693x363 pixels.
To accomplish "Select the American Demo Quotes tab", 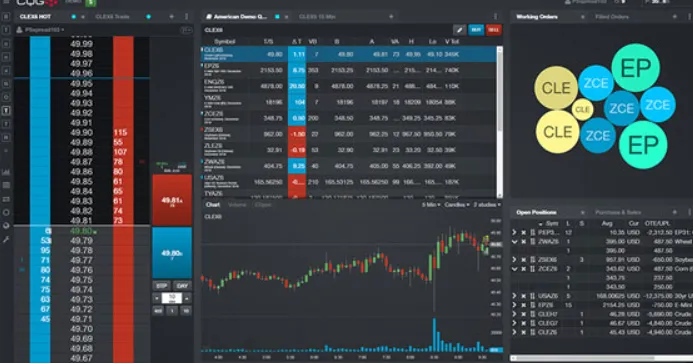I will pos(240,17).
